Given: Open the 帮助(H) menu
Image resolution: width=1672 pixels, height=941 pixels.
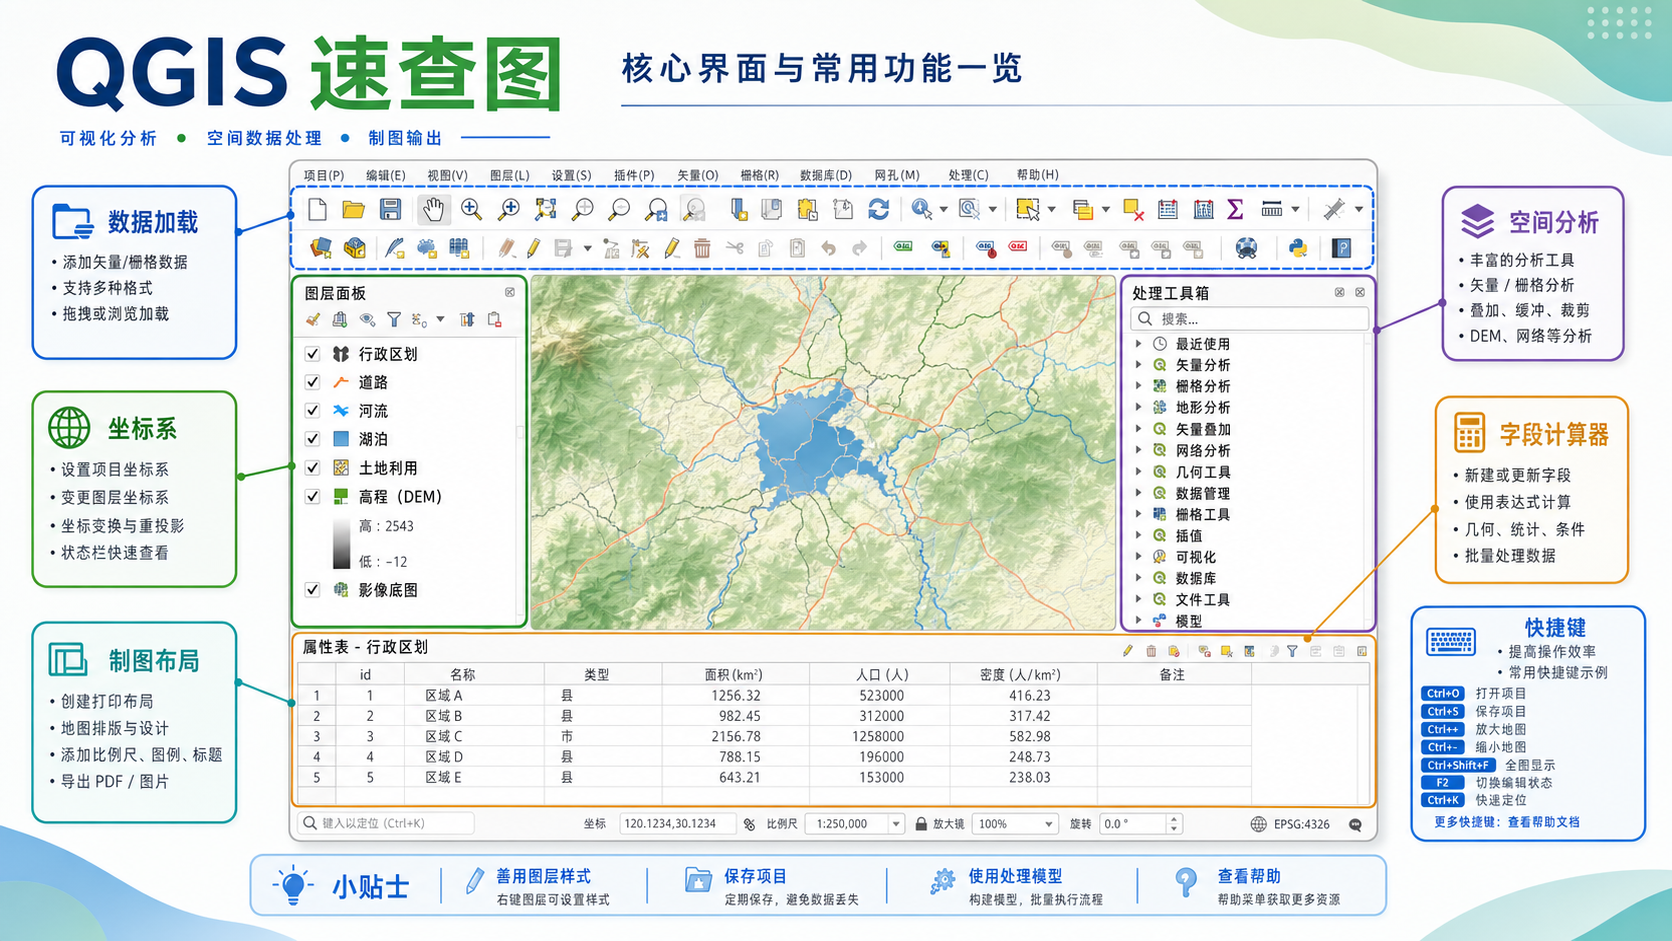Looking at the screenshot, I should coord(1038,175).
